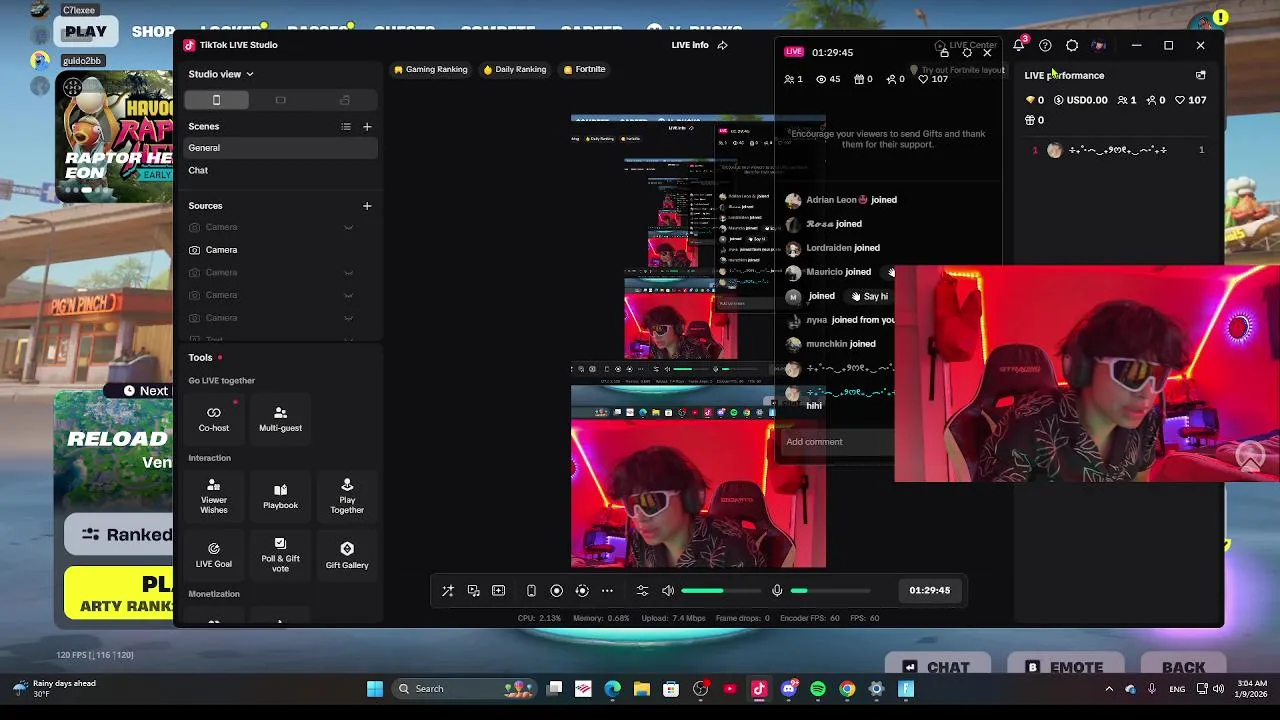Click the record button in bottom toolbar
The height and width of the screenshot is (720, 1280).
pos(557,591)
